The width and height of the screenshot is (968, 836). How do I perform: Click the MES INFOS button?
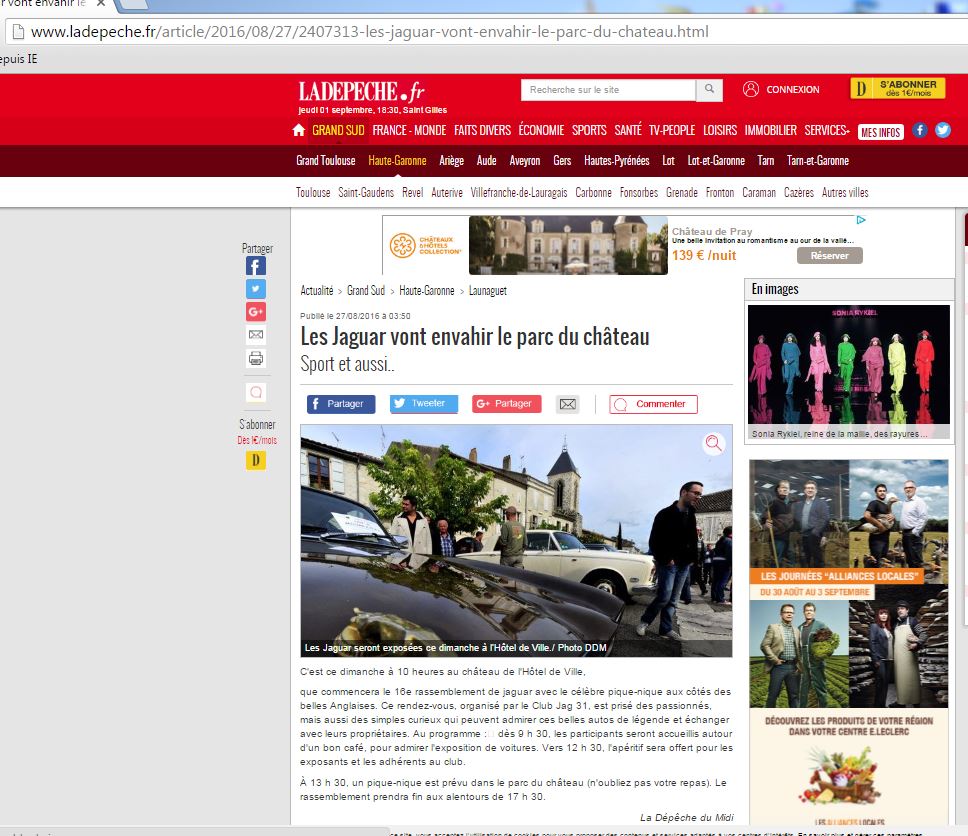click(881, 132)
